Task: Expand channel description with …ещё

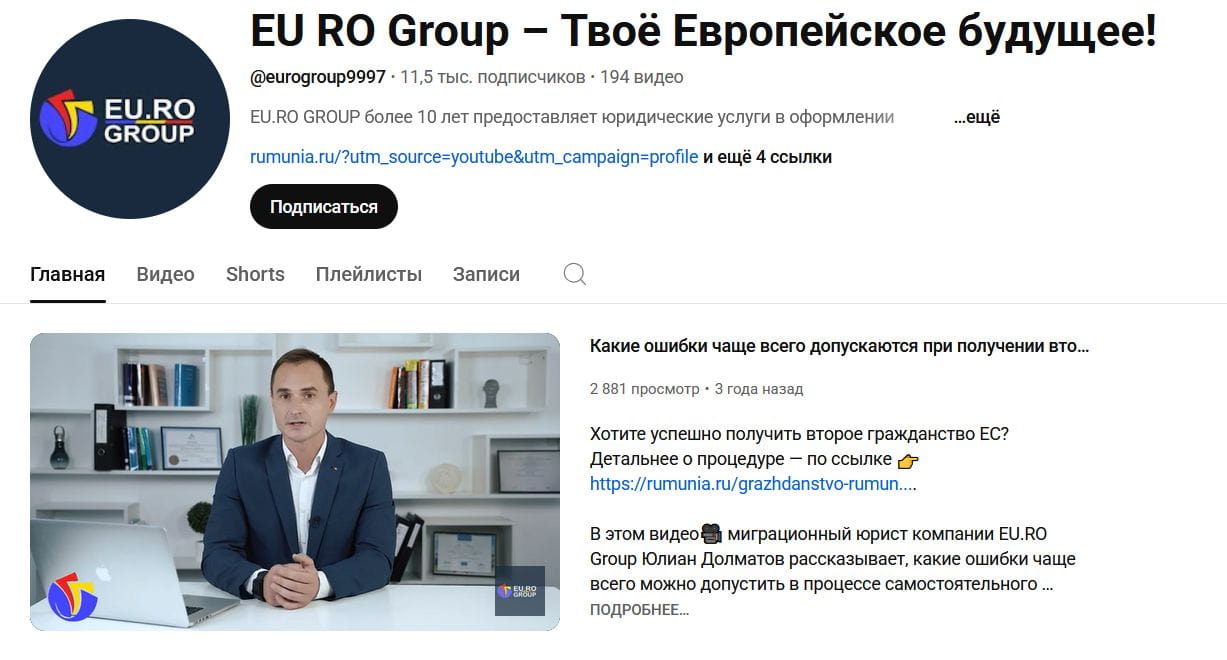Action: pos(977,117)
